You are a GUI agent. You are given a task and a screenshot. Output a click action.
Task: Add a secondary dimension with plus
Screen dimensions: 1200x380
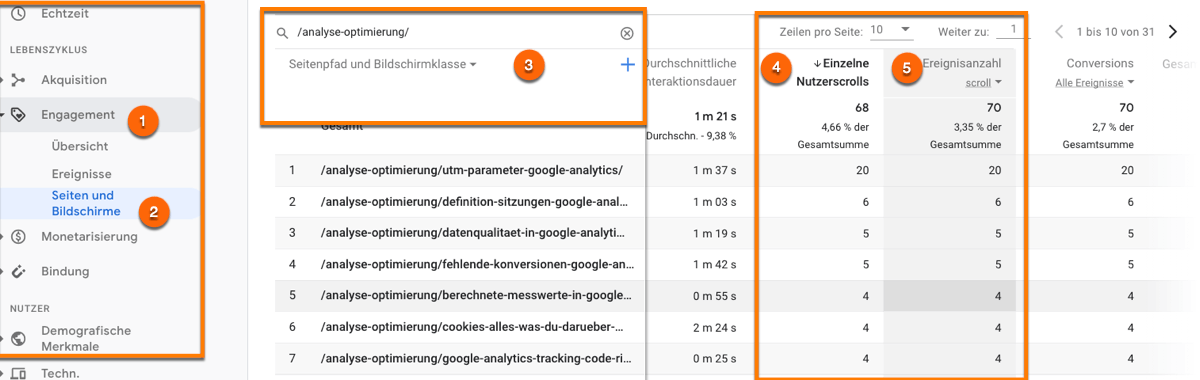(x=628, y=64)
